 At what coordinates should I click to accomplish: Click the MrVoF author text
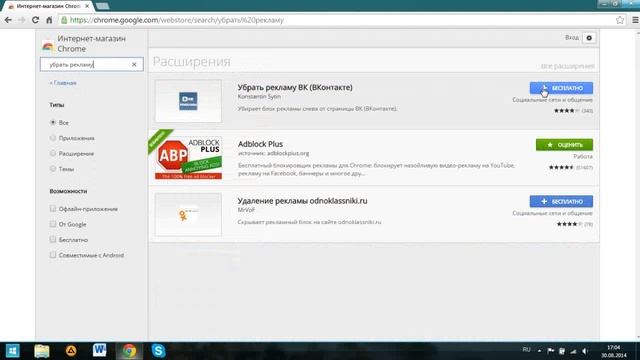pos(246,210)
